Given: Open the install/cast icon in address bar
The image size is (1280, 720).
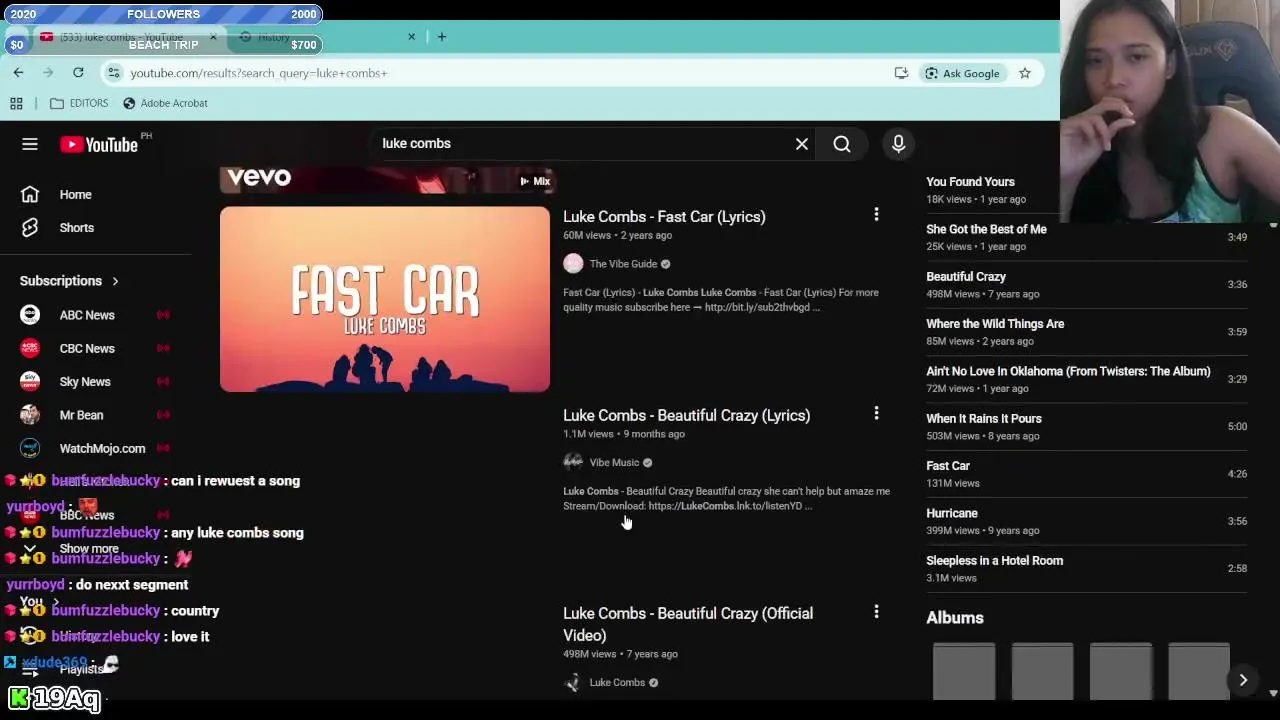Looking at the screenshot, I should [901, 73].
